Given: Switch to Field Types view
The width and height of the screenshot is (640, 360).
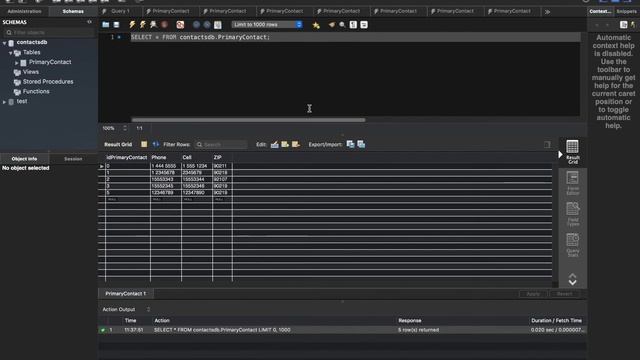Looking at the screenshot, I should [x=573, y=214].
